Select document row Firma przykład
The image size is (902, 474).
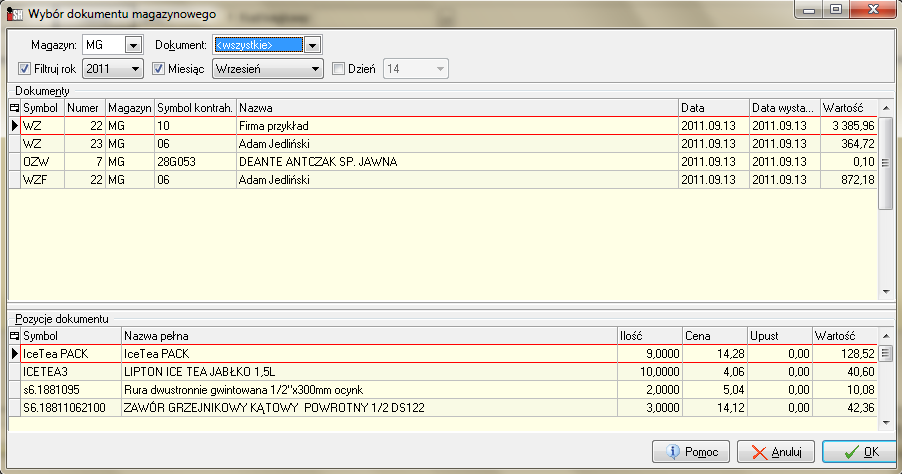(449, 125)
